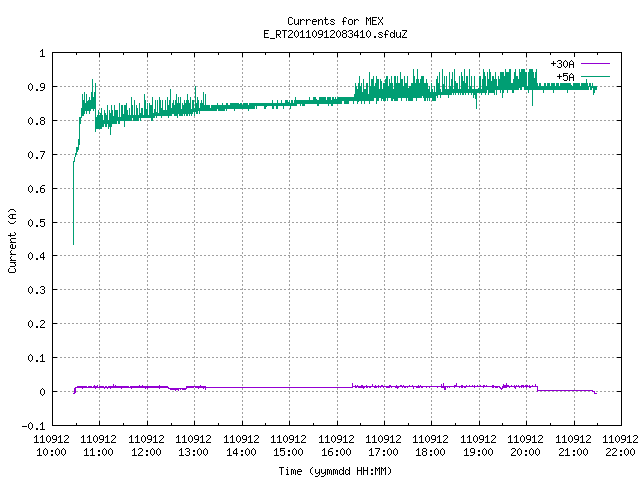The width and height of the screenshot is (640, 480).
Task: Click the y-axis tick label 0.1
Action: point(36,358)
